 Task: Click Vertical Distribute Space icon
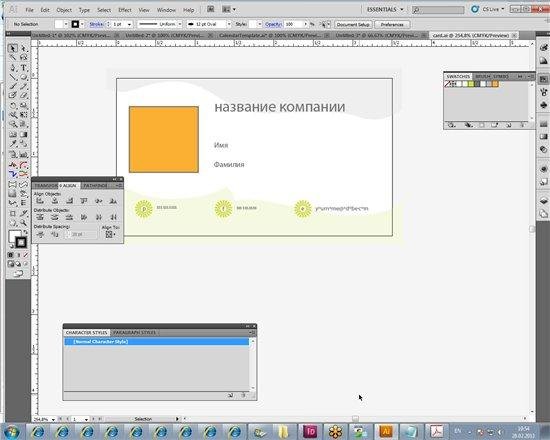(x=40, y=234)
